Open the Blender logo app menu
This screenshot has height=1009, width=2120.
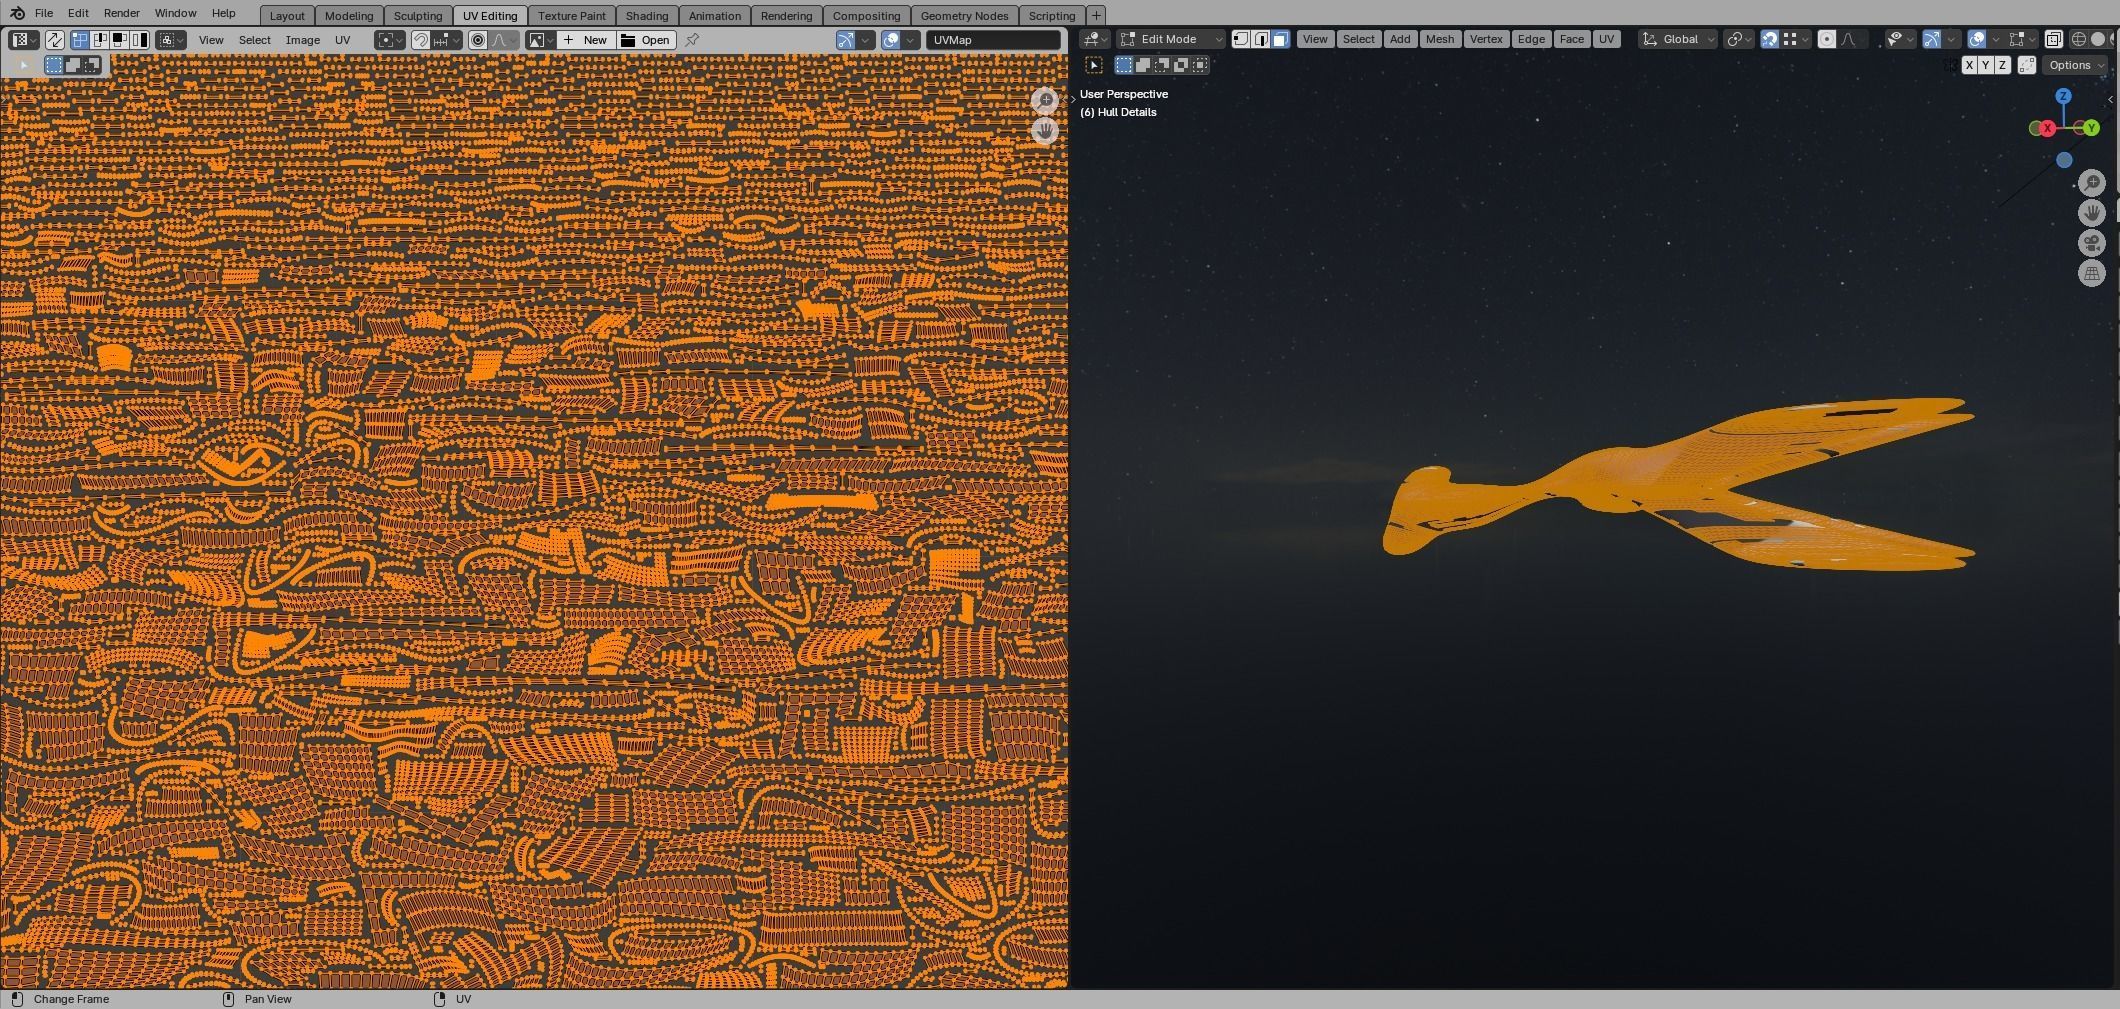(x=16, y=13)
